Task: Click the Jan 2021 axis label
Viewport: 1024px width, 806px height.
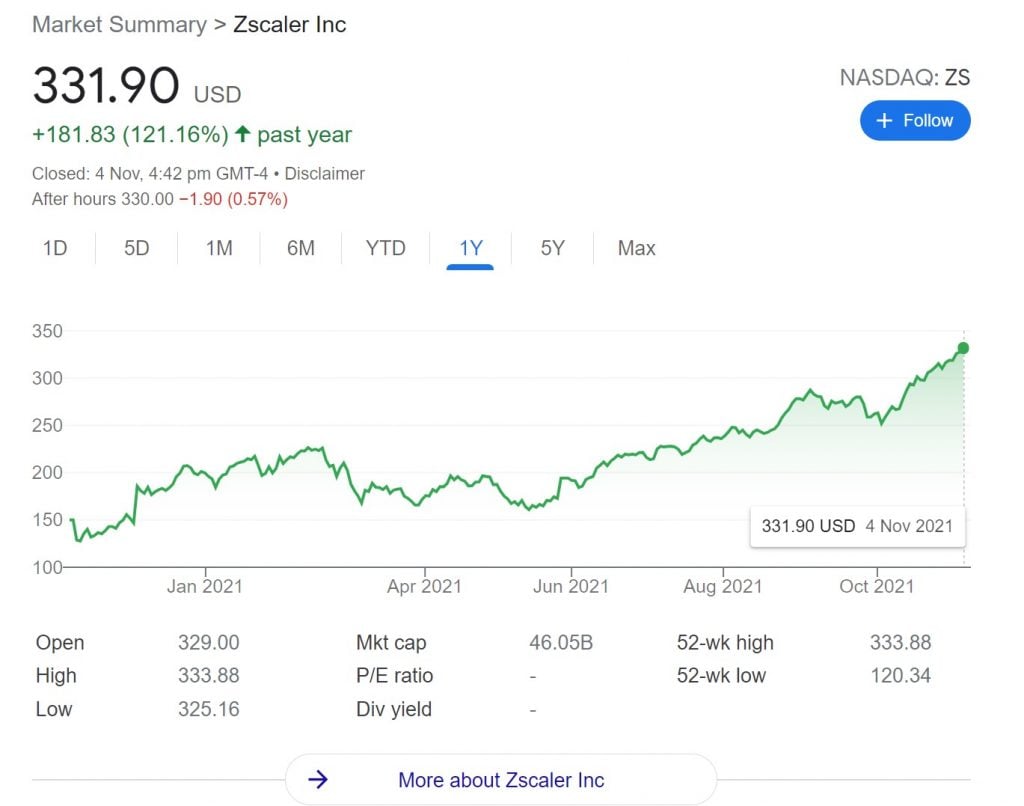Action: [x=204, y=587]
